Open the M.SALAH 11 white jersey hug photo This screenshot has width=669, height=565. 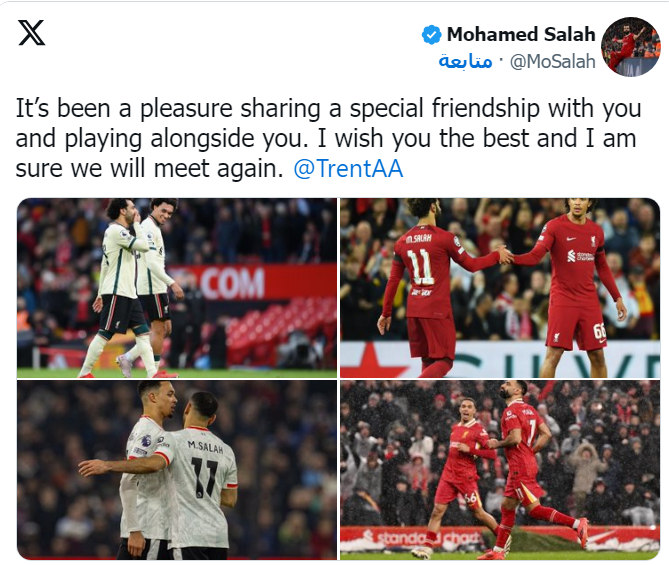(x=177, y=470)
